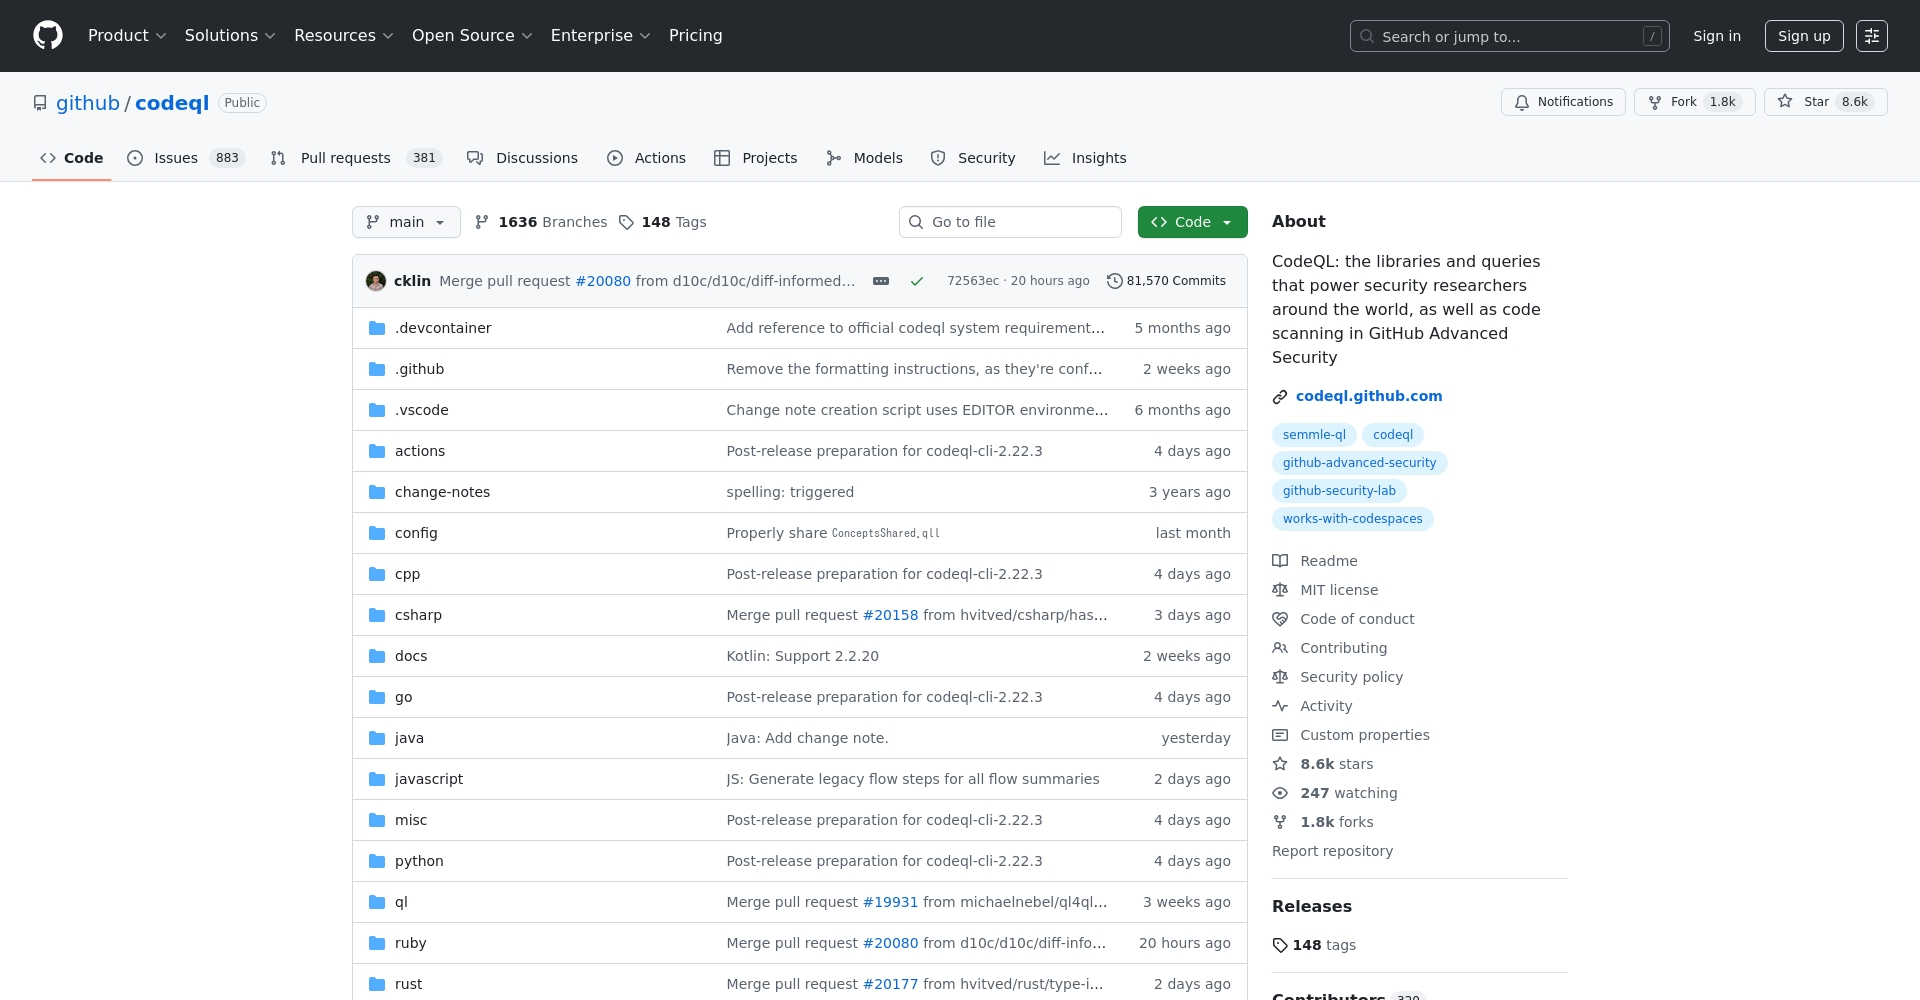
Task: Click the Star icon button
Action: (1785, 101)
